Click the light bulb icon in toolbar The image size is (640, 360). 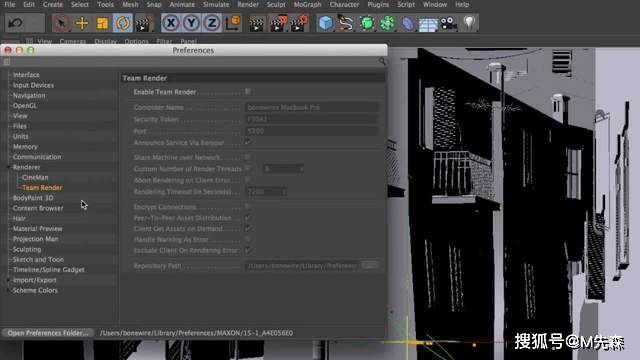(469, 23)
